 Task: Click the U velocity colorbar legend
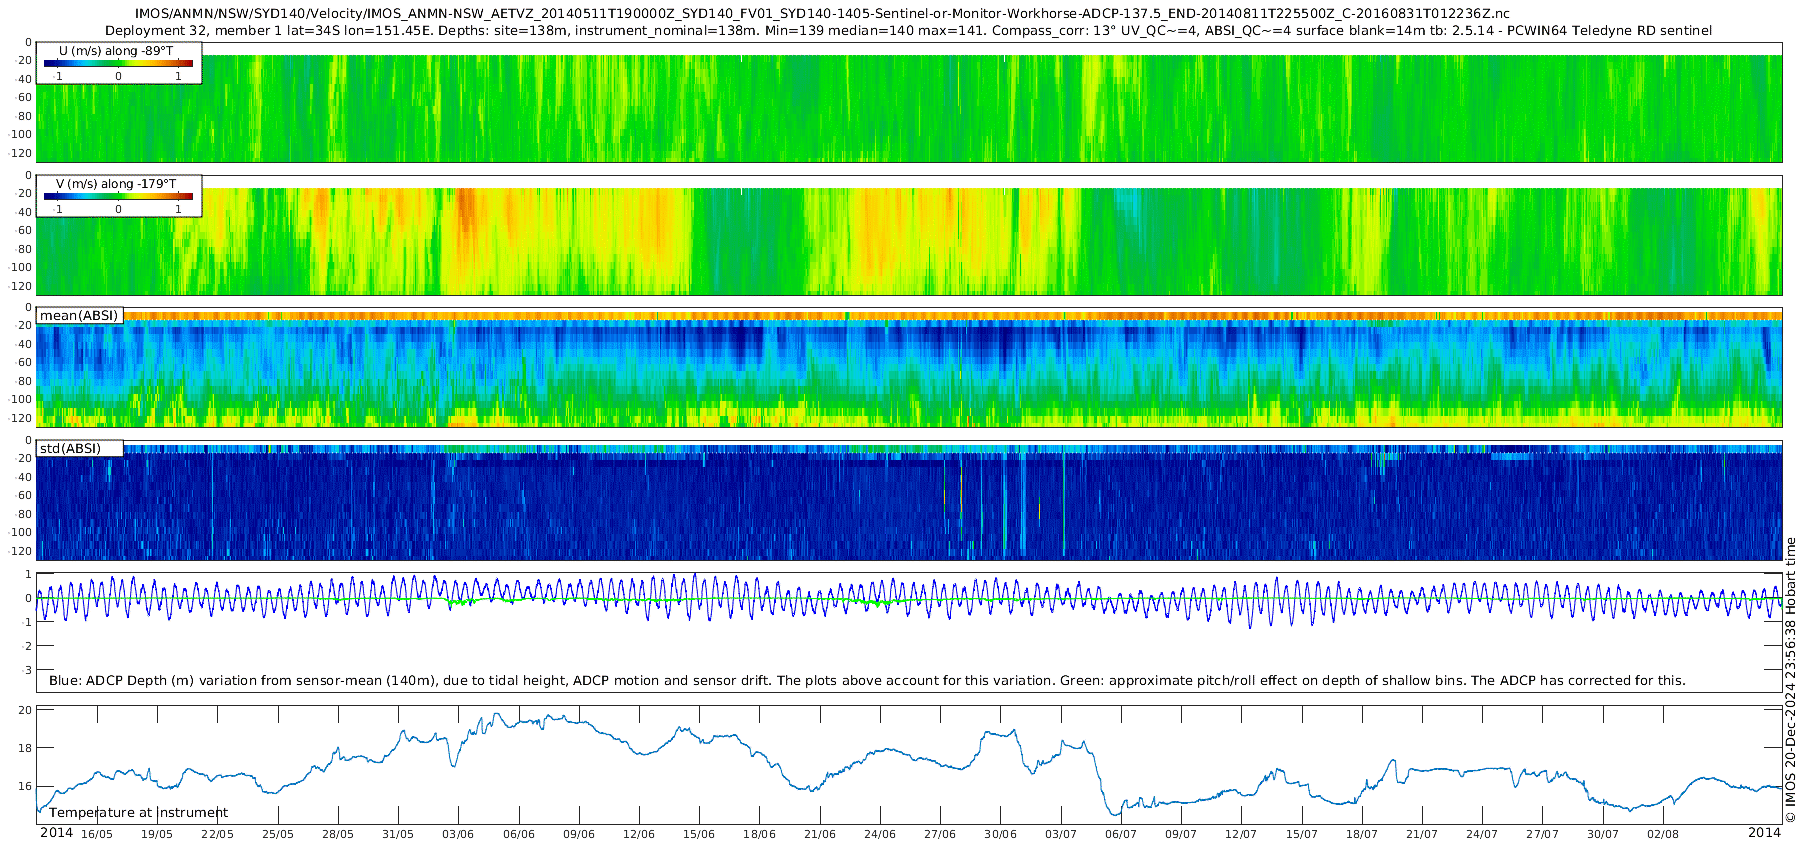click(118, 64)
